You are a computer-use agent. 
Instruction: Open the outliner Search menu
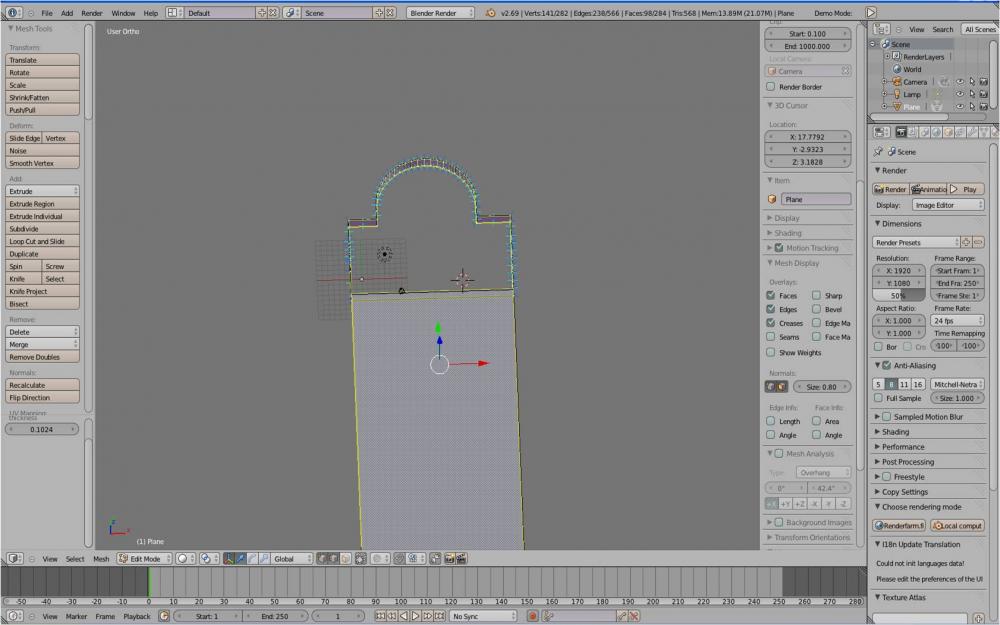943,29
